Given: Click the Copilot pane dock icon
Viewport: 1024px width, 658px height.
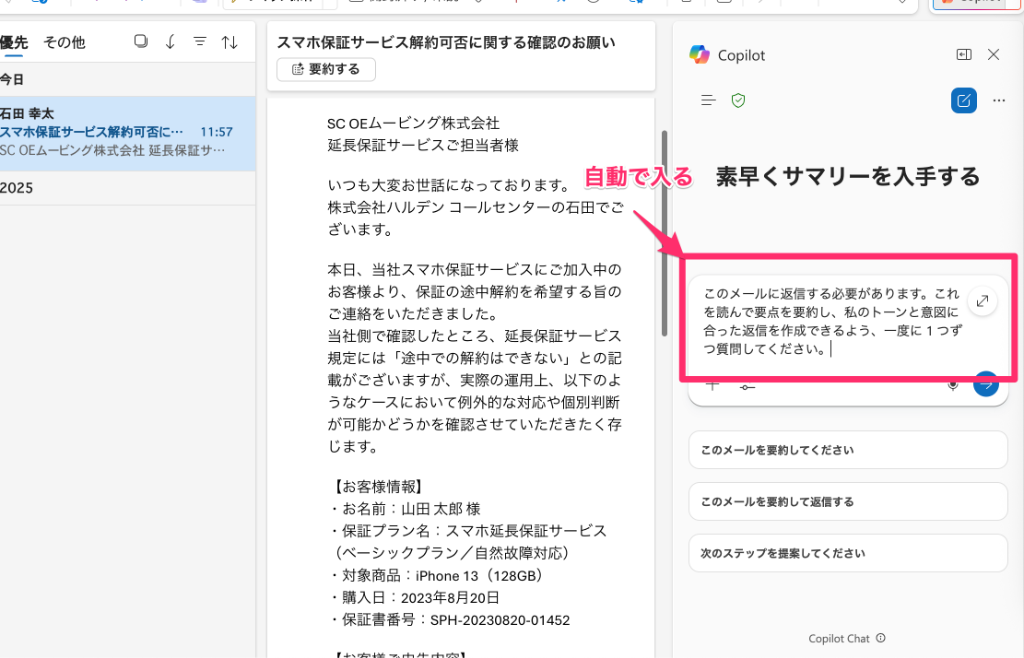Looking at the screenshot, I should pyautogui.click(x=964, y=55).
